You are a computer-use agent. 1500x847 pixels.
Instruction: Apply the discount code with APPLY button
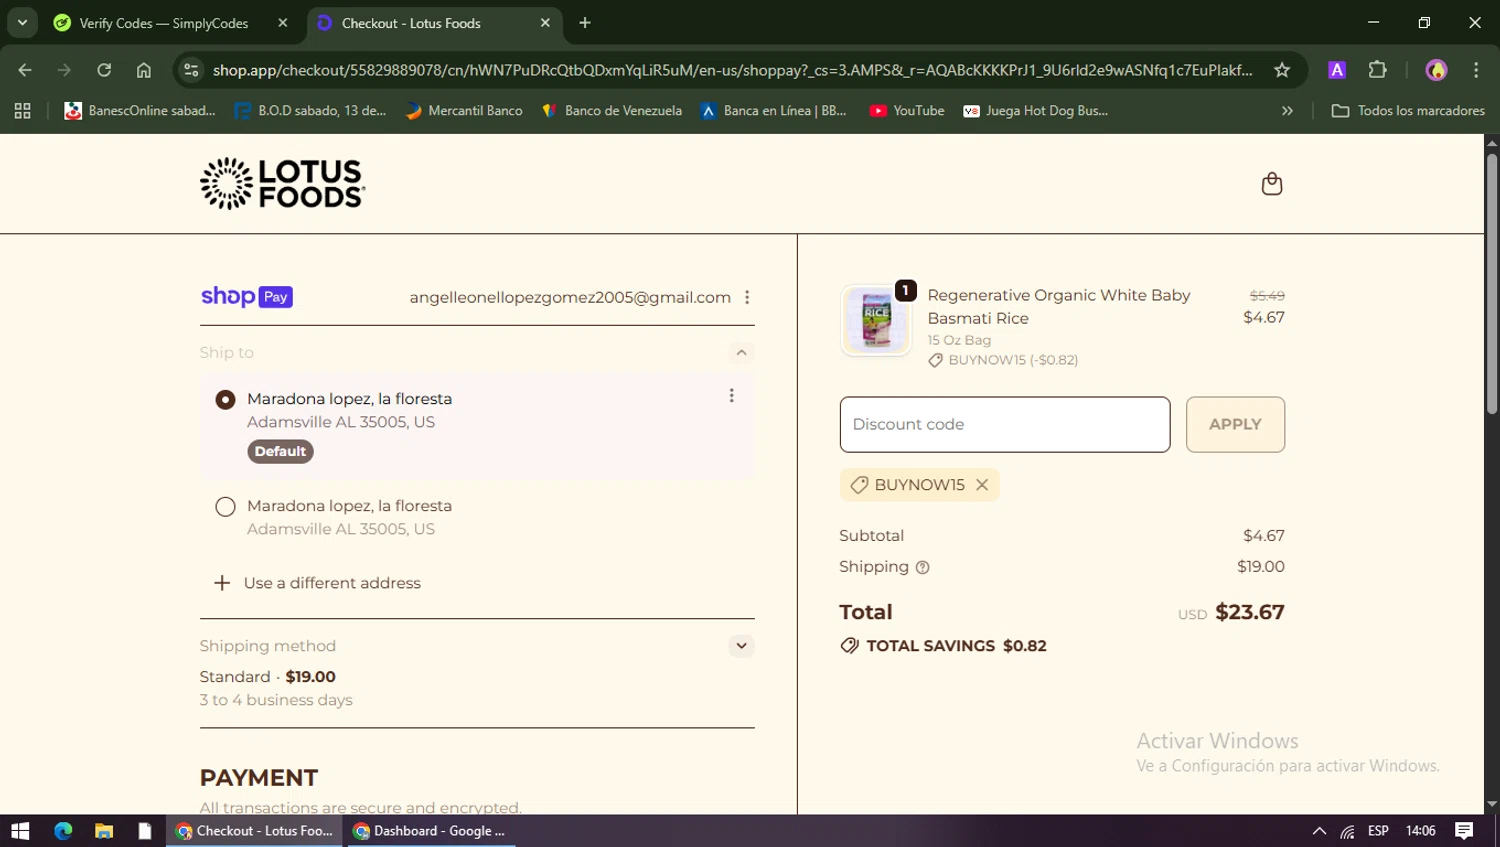pos(1235,424)
